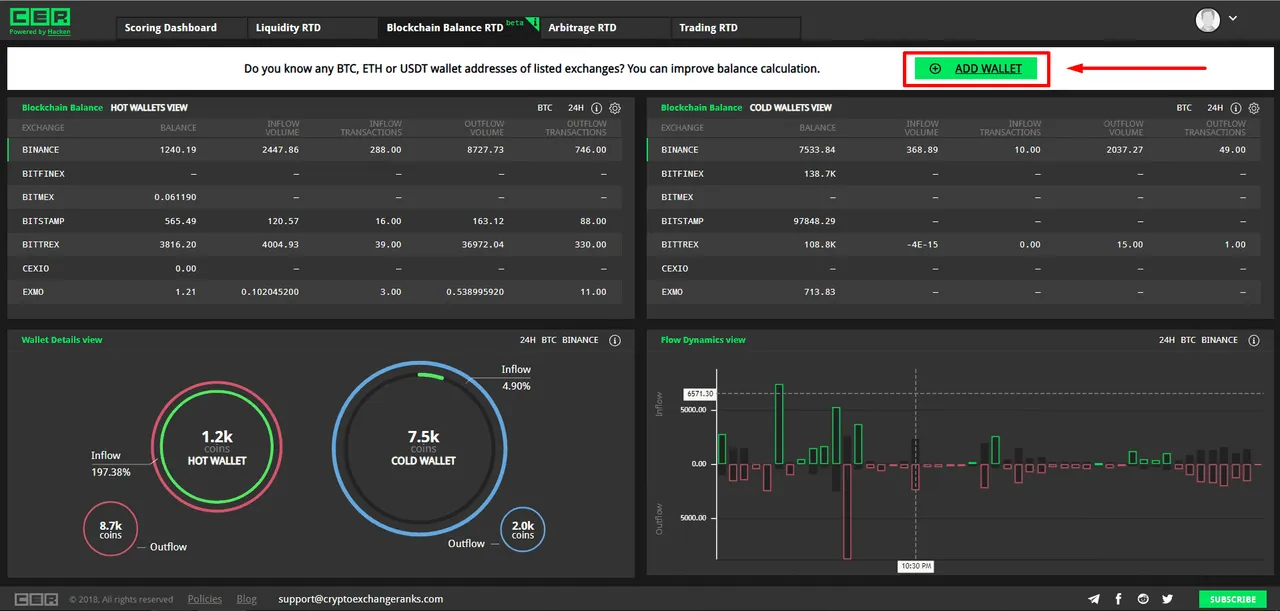Viewport: 1280px width, 611px height.
Task: Change BINANCE exchange in Flow Dynamics view
Action: point(1219,340)
